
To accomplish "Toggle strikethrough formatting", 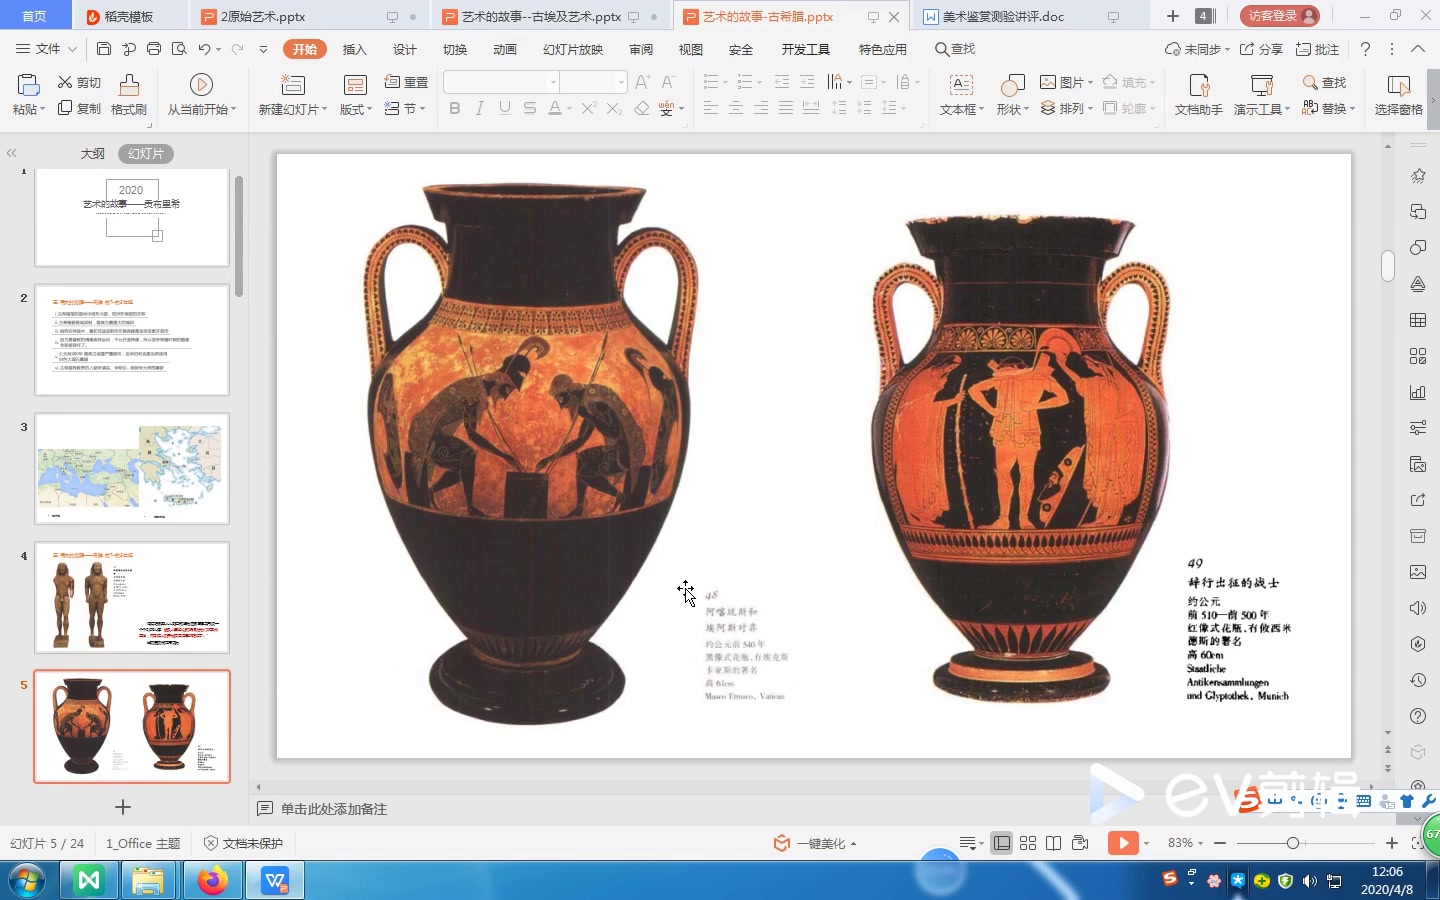I will tap(530, 108).
